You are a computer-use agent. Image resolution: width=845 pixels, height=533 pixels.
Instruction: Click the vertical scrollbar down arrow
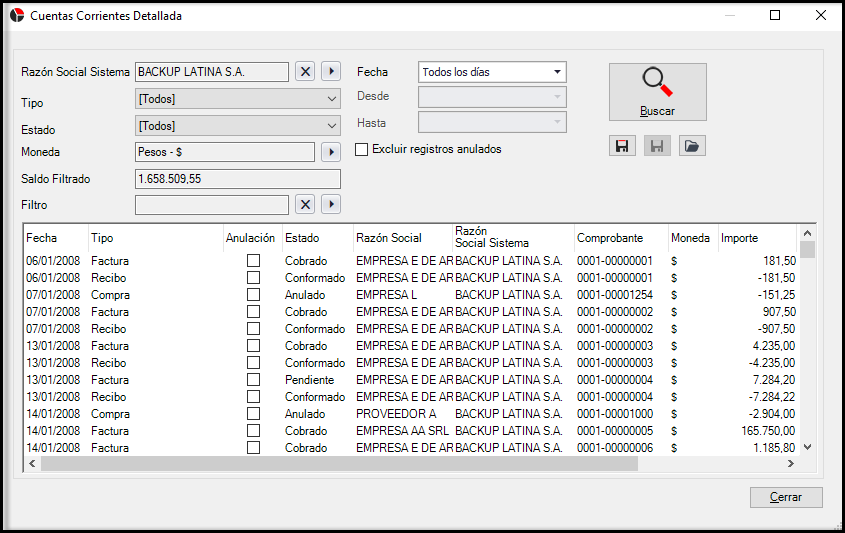click(807, 447)
